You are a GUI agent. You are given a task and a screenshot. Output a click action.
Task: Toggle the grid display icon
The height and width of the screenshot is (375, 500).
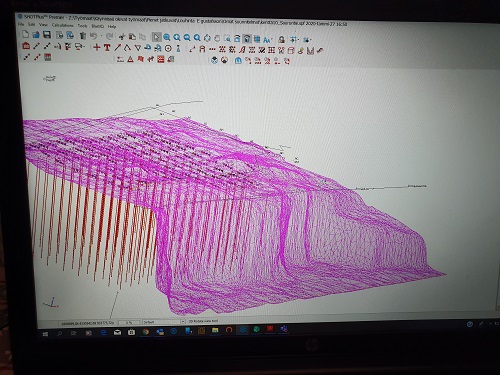pos(257,39)
